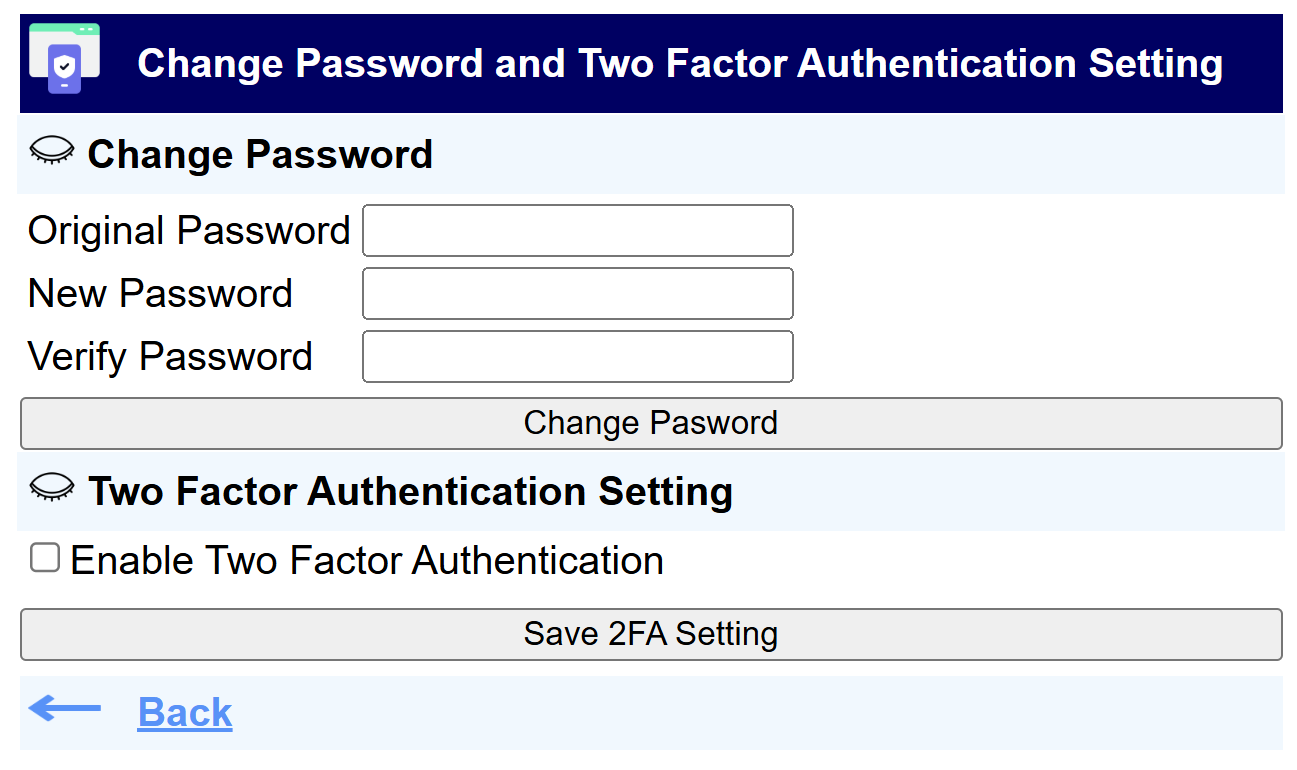Click eye icon beside Two Factor Authentication Setting
Viewport: 1297px width, 770px height.
52,487
